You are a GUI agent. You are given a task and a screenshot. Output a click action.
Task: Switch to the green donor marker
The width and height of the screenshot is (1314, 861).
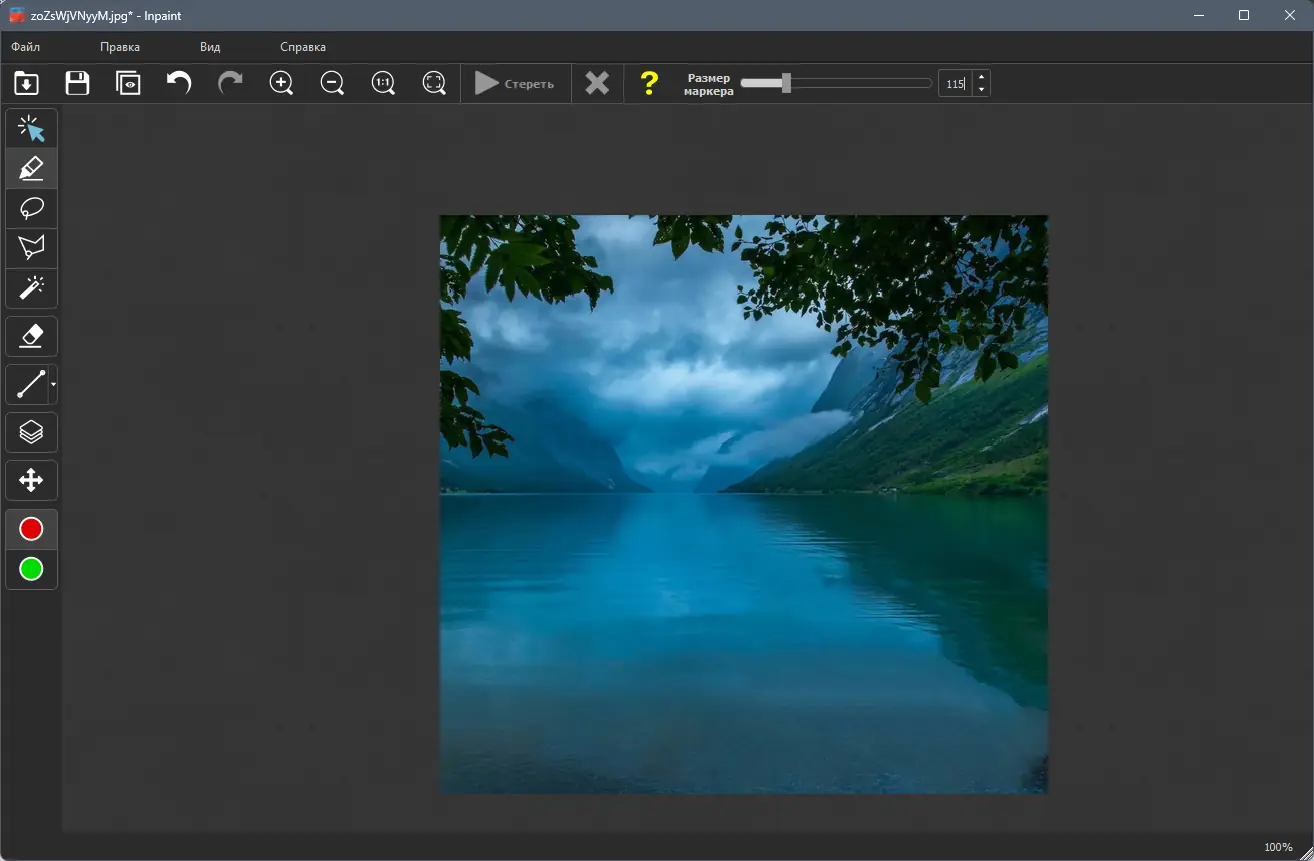pyautogui.click(x=31, y=570)
